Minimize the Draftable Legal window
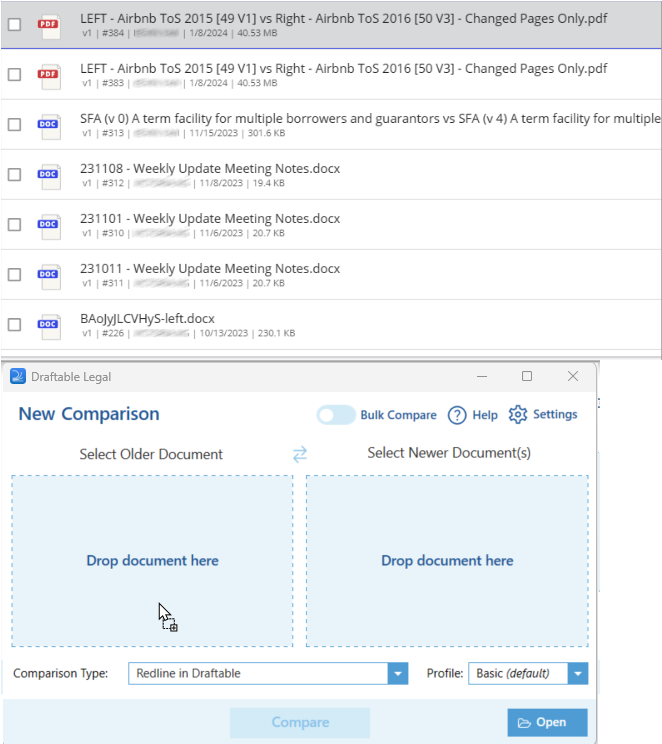The width and height of the screenshot is (662, 744). pos(482,376)
